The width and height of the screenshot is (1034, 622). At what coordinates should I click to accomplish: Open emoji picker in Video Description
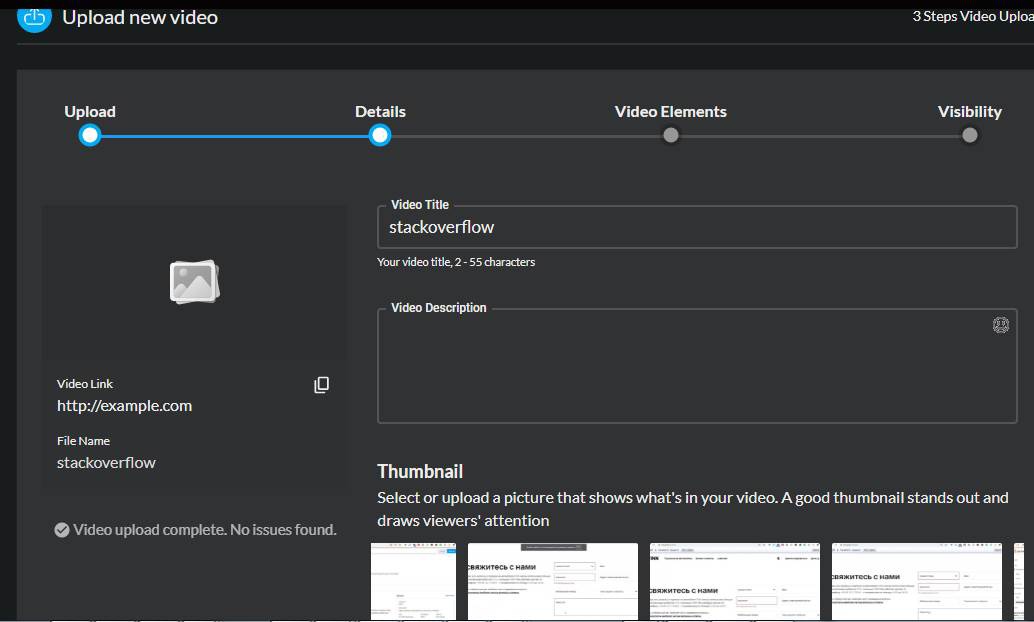click(1000, 325)
